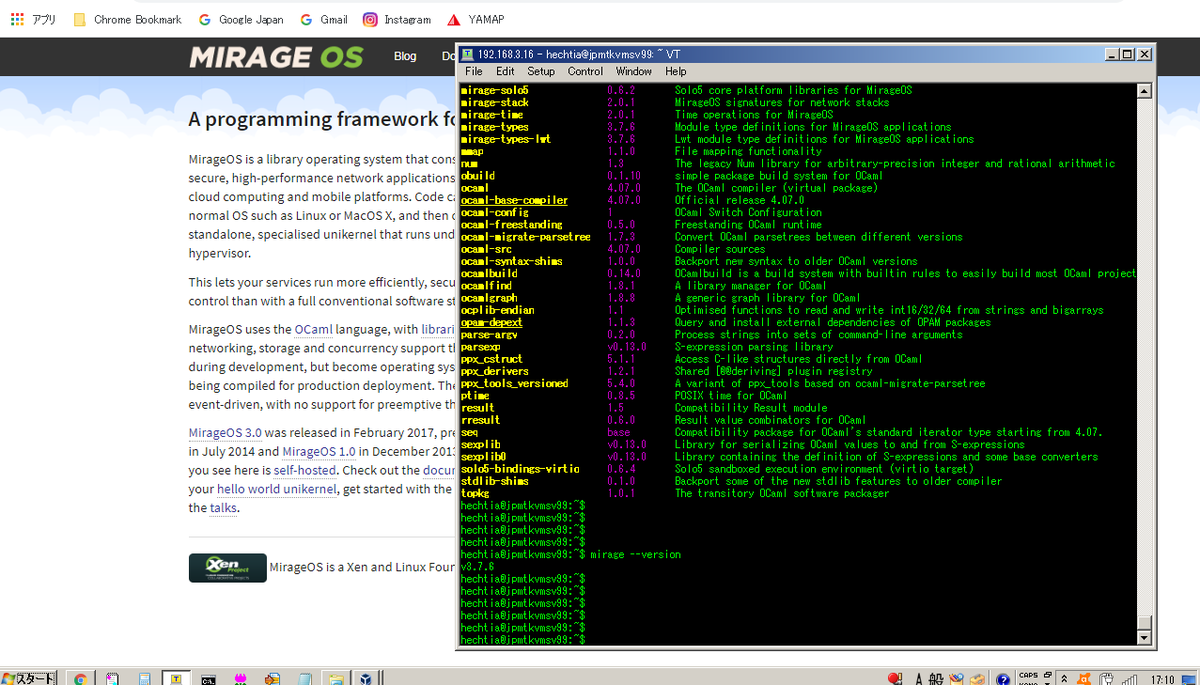Viewport: 1200px width, 685px height.
Task: Click the Tera Term icon in taskbar
Action: [x=175, y=678]
